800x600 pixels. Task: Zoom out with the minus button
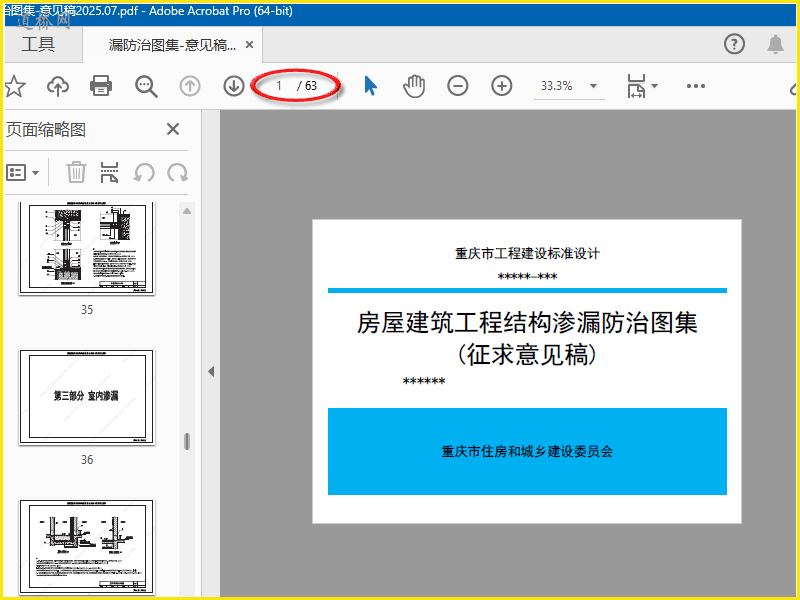coord(458,86)
